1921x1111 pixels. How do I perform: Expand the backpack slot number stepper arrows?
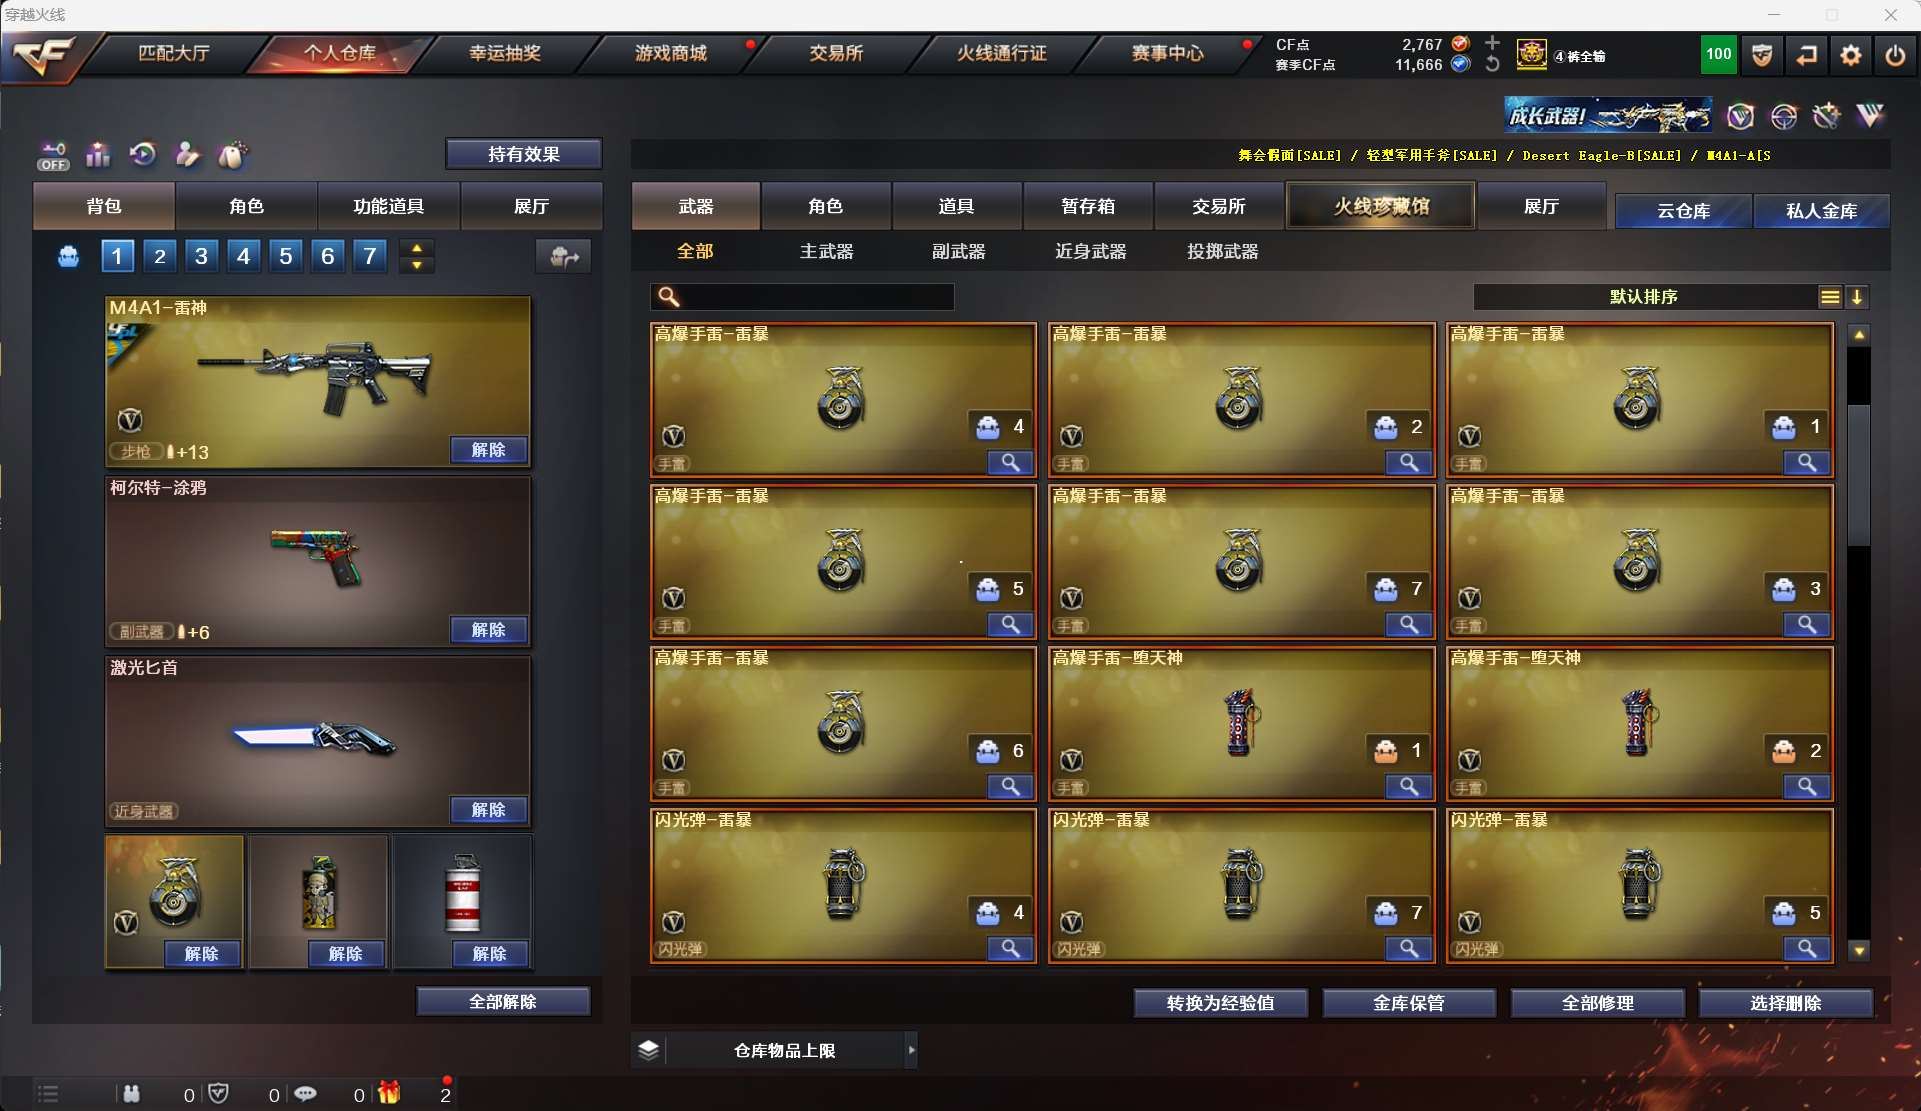416,256
